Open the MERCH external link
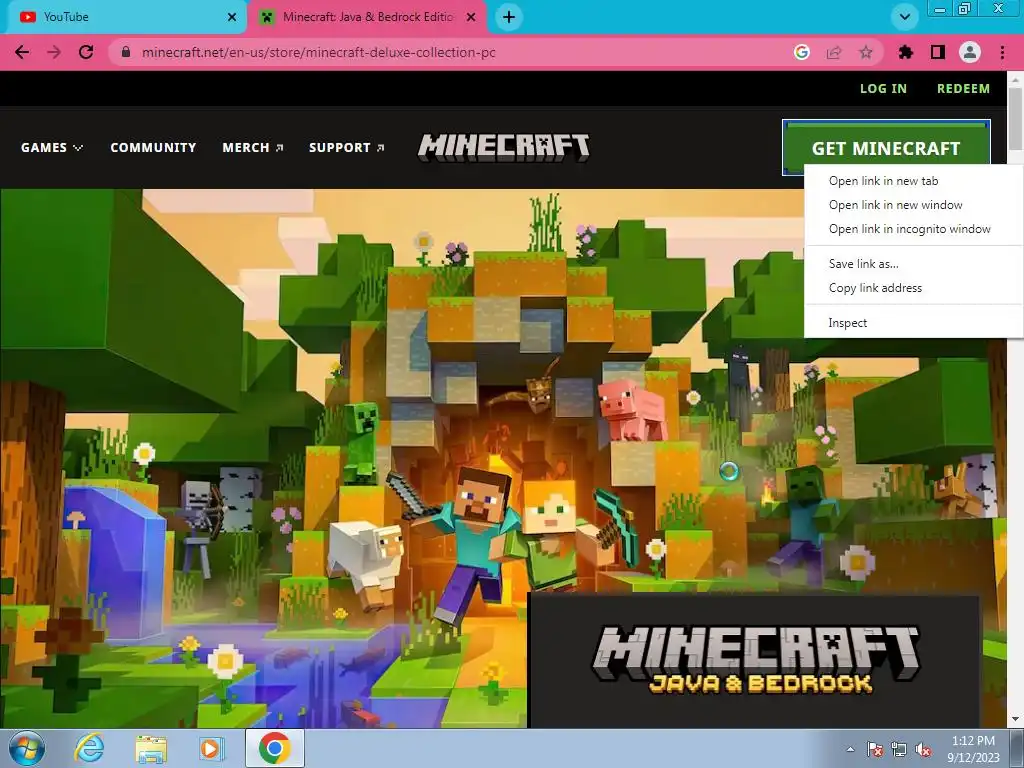 [x=253, y=148]
